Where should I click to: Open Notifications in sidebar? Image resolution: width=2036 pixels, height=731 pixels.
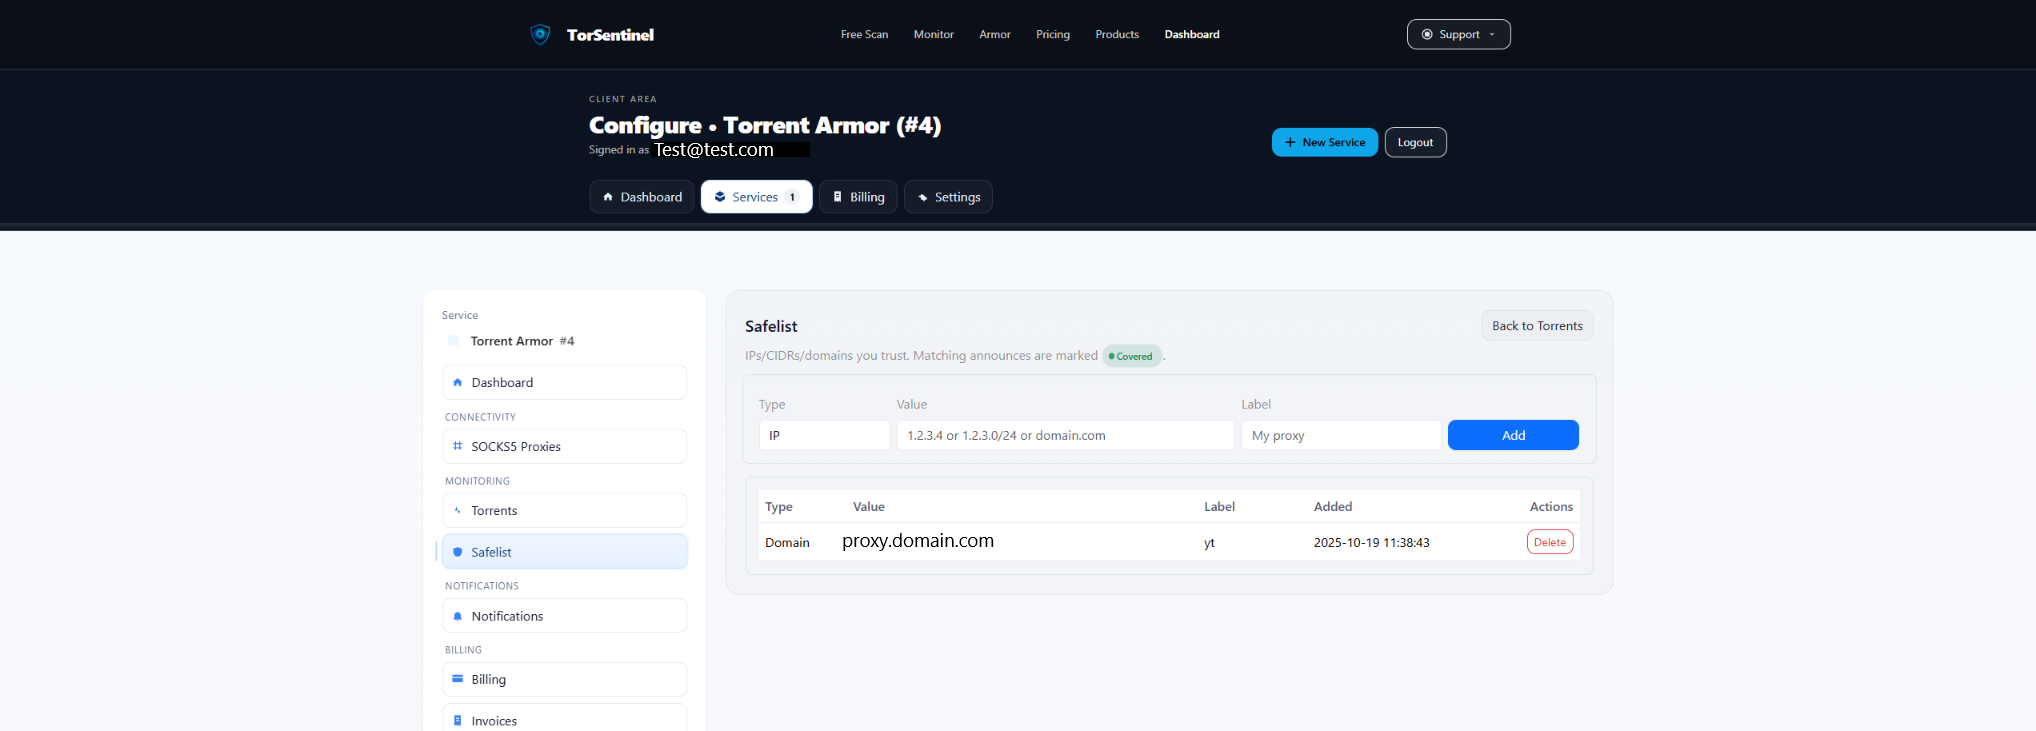coord(564,616)
